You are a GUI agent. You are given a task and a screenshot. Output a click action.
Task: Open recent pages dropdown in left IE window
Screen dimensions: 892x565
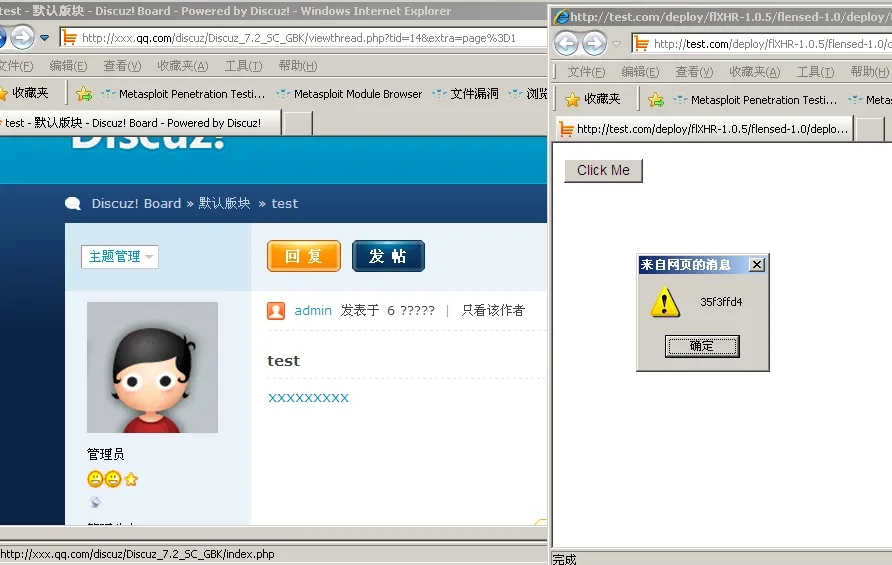click(44, 38)
